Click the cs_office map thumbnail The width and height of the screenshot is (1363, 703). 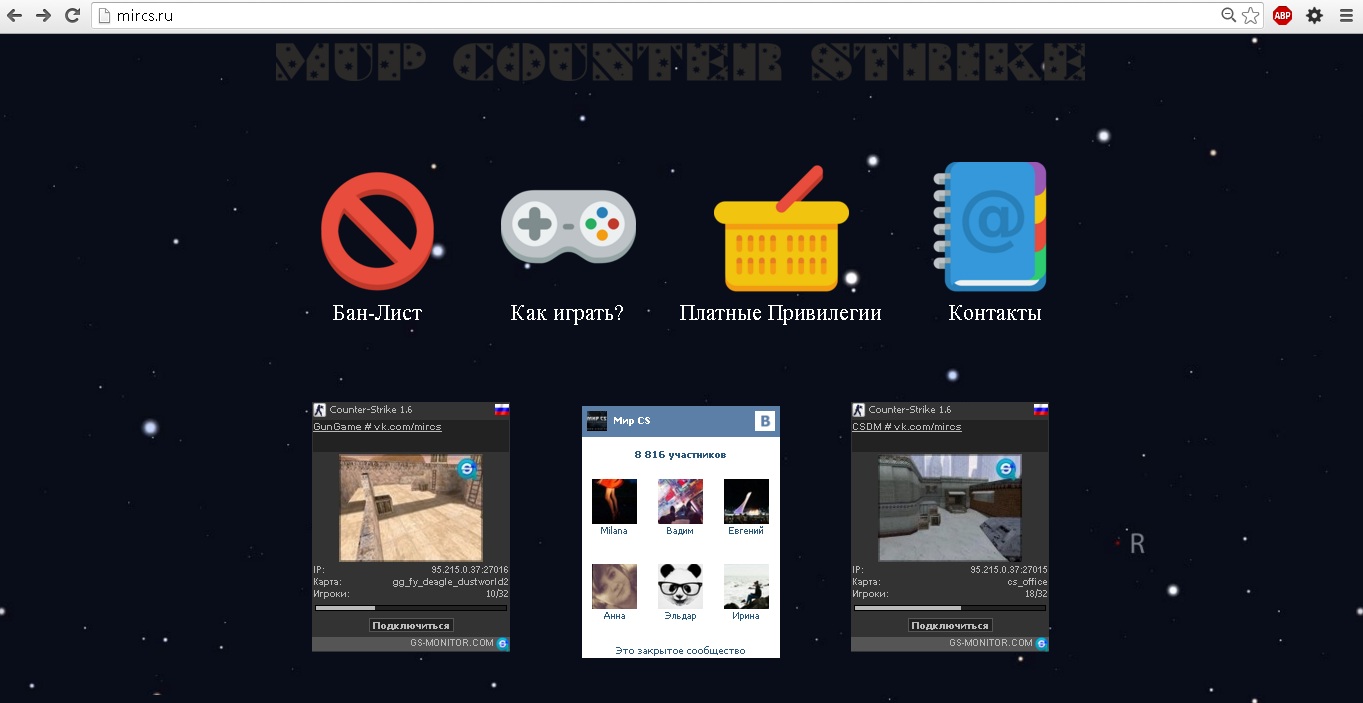tap(949, 508)
